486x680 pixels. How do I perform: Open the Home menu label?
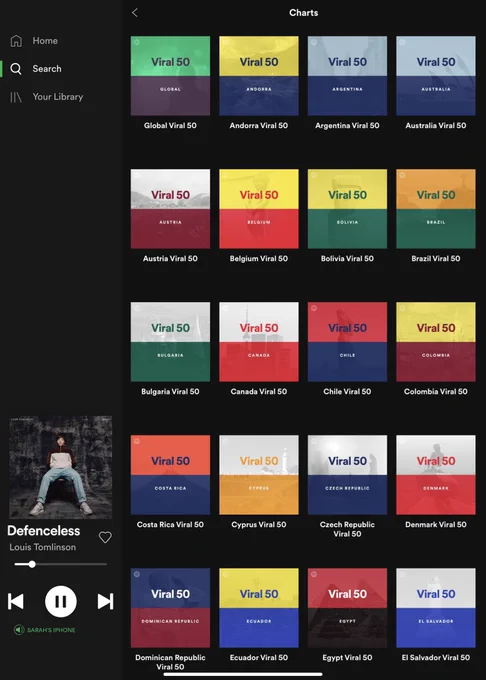click(x=45, y=41)
